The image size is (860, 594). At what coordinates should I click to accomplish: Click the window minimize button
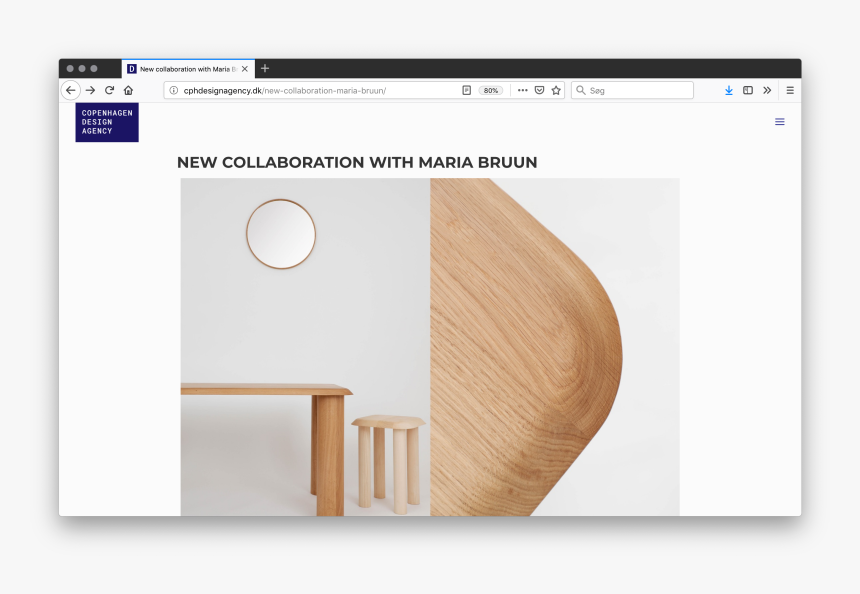[82, 69]
